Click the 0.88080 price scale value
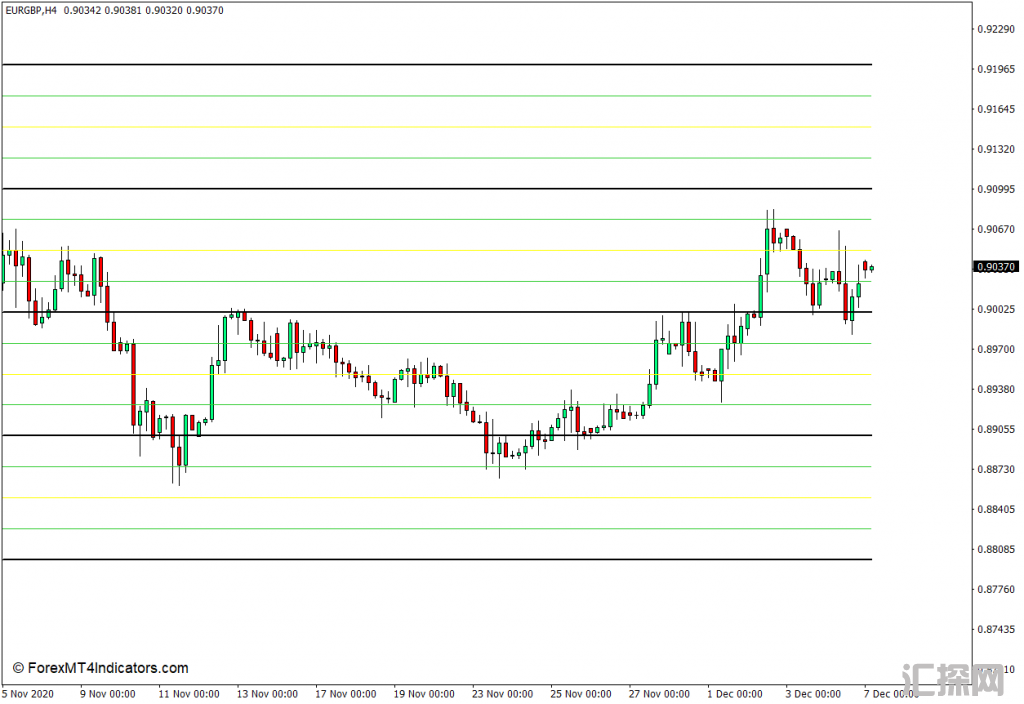 pyautogui.click(x=995, y=549)
